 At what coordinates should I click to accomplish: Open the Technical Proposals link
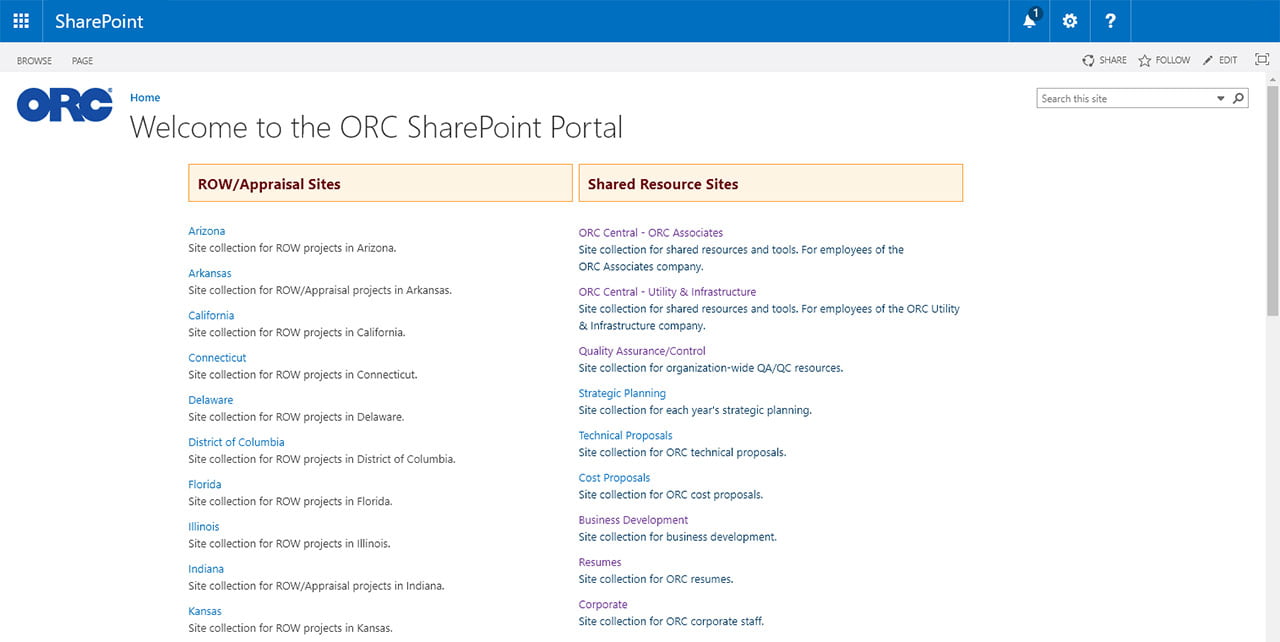(x=625, y=435)
